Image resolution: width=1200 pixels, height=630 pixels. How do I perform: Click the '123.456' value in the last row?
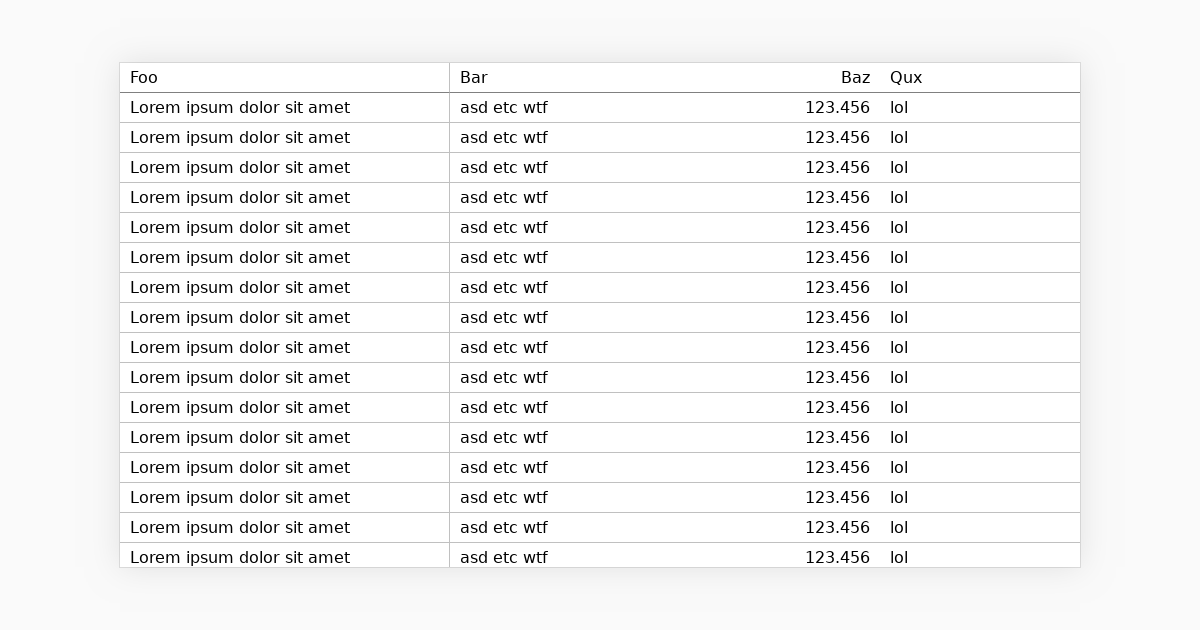(838, 557)
